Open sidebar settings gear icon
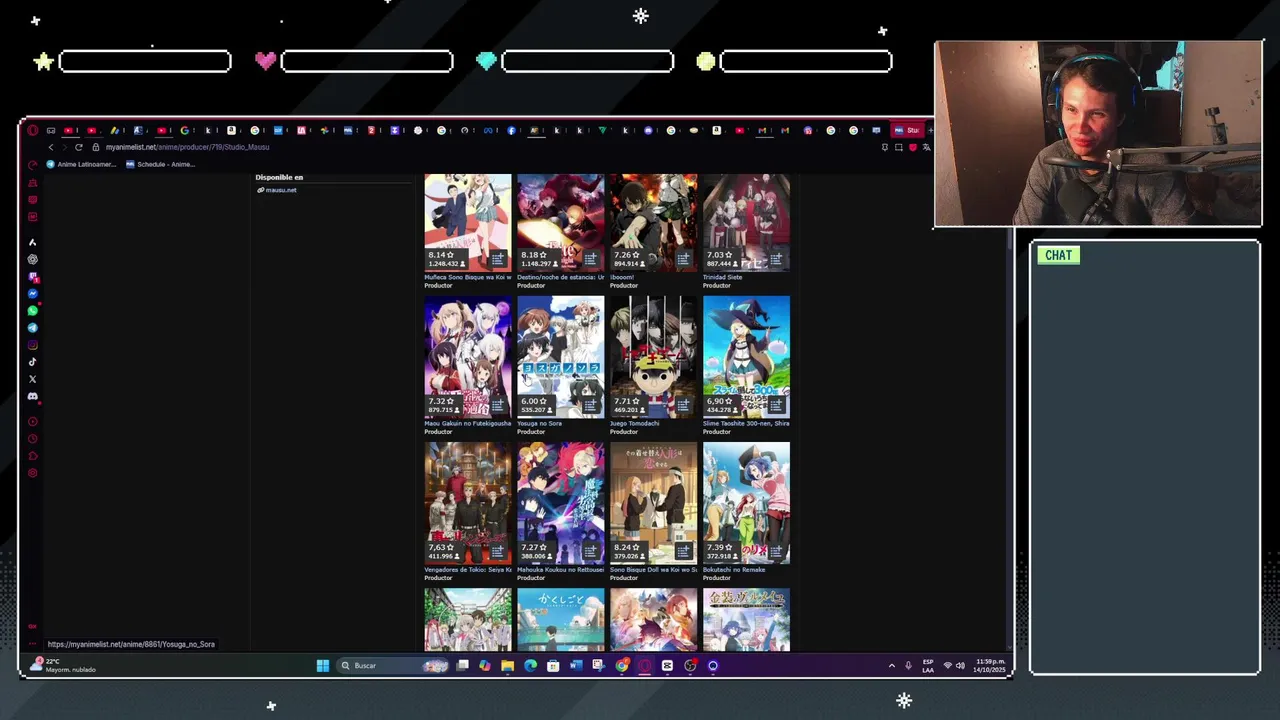 pos(33,473)
